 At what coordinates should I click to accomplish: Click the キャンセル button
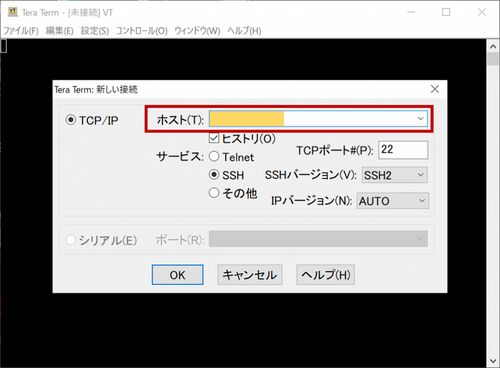coord(250,275)
